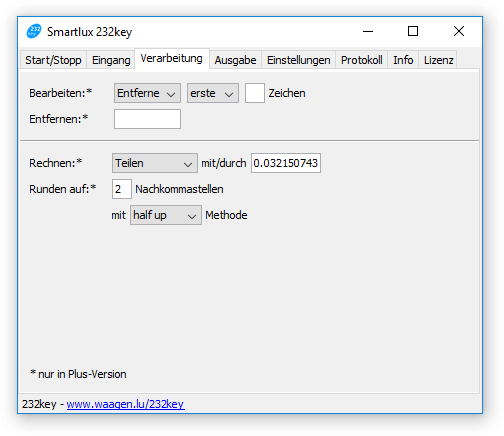
Task: Click the 'Zeichen' label text
Action: pos(287,93)
